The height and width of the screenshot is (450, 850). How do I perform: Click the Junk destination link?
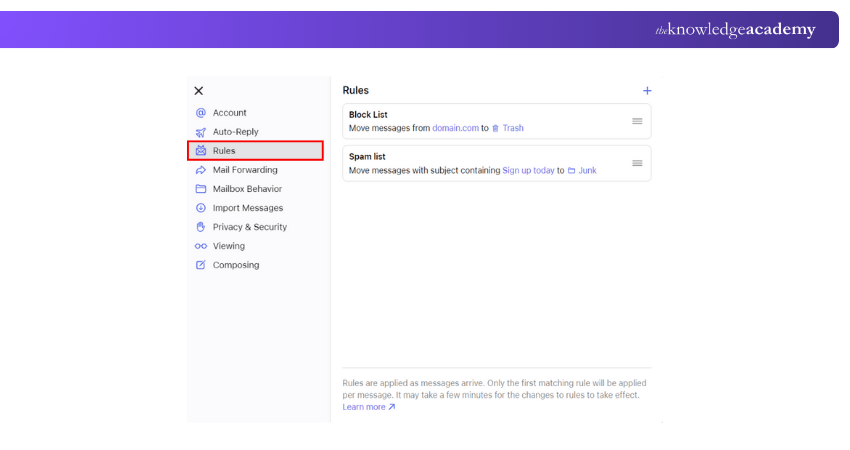coord(587,170)
